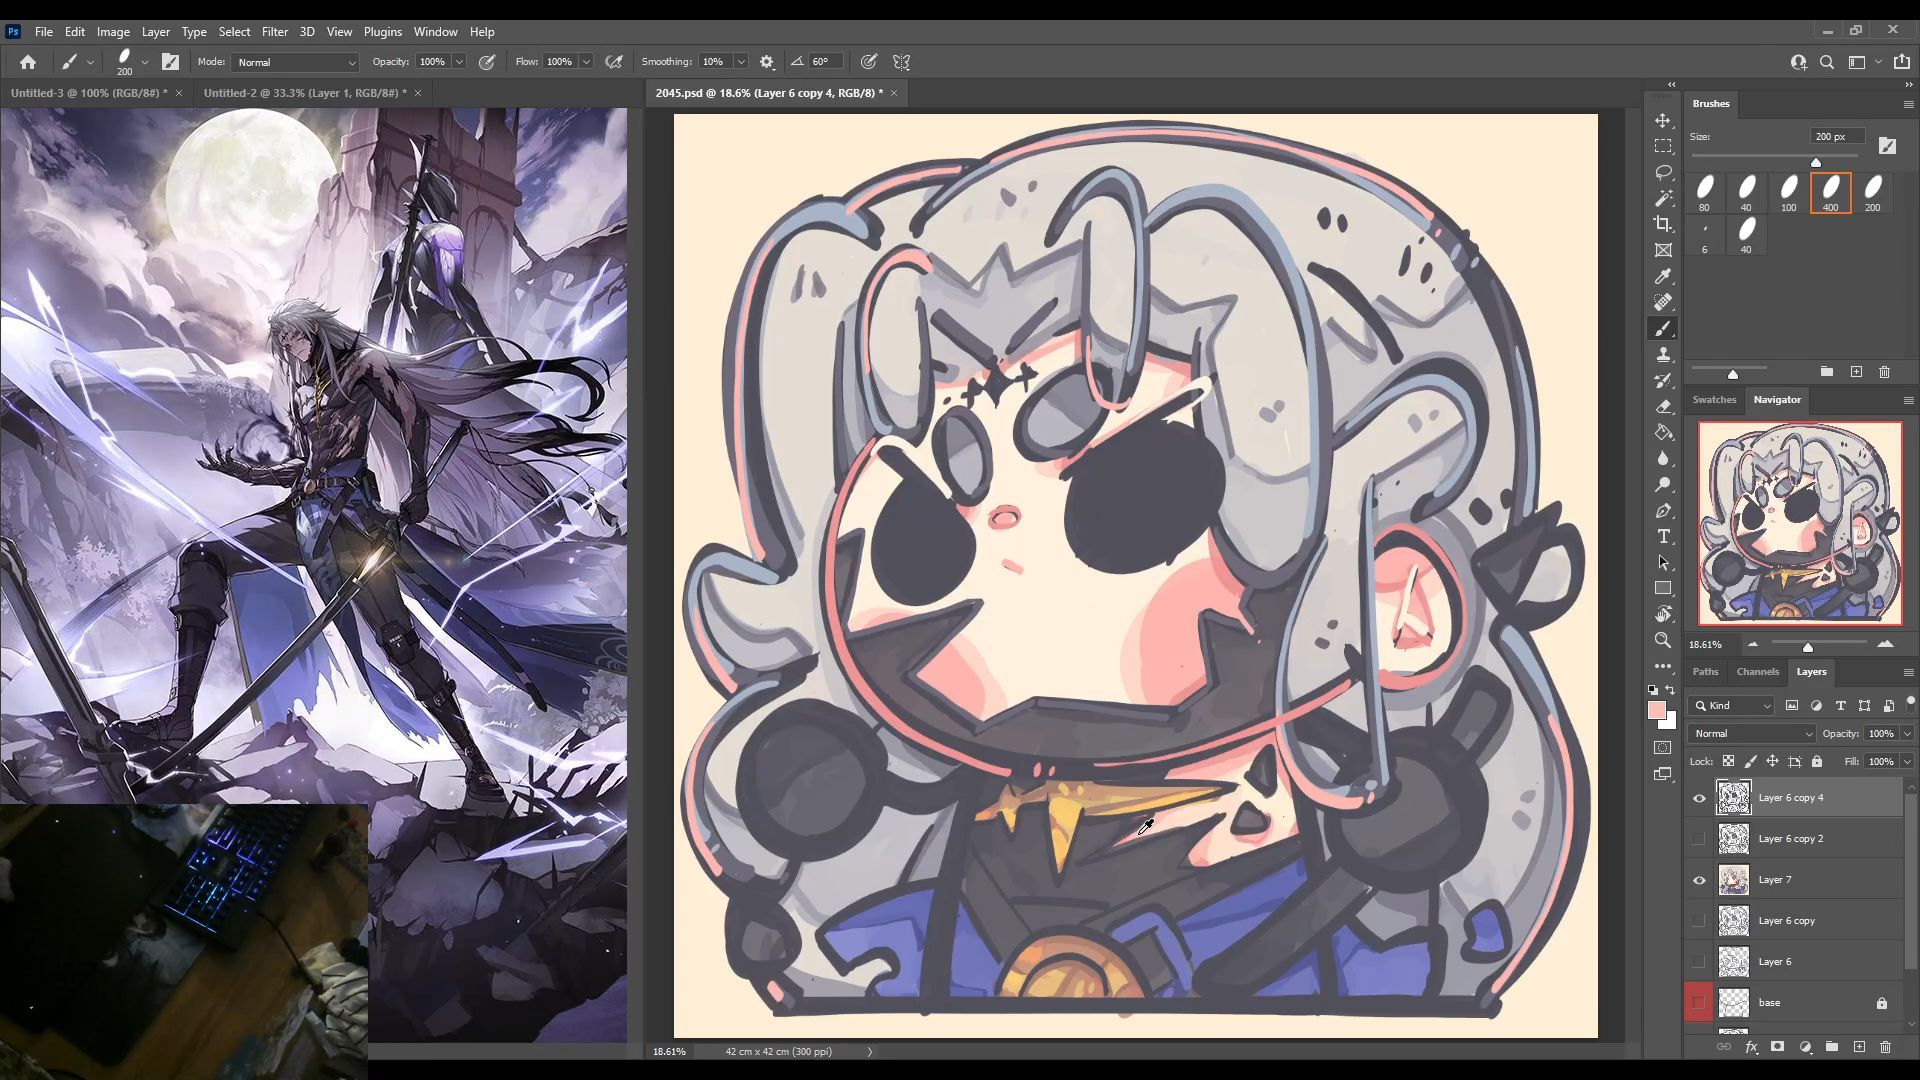
Task: Select the Frame tool
Action: [1663, 250]
